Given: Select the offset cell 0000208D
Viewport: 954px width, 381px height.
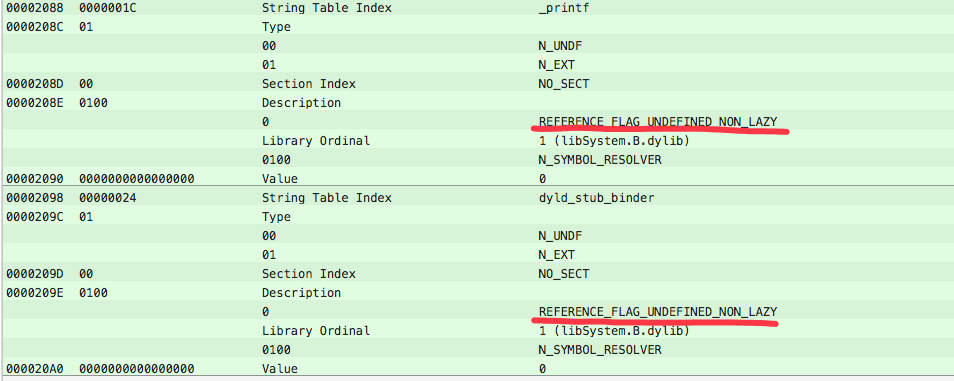Looking at the screenshot, I should tap(35, 84).
